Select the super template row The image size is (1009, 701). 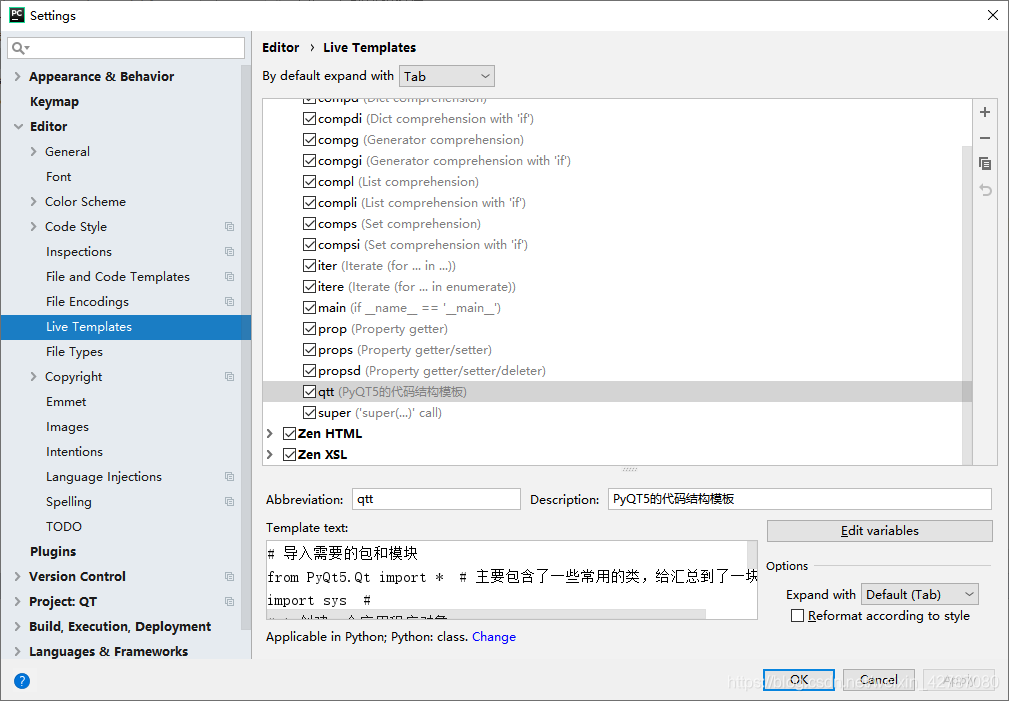[x=617, y=413]
